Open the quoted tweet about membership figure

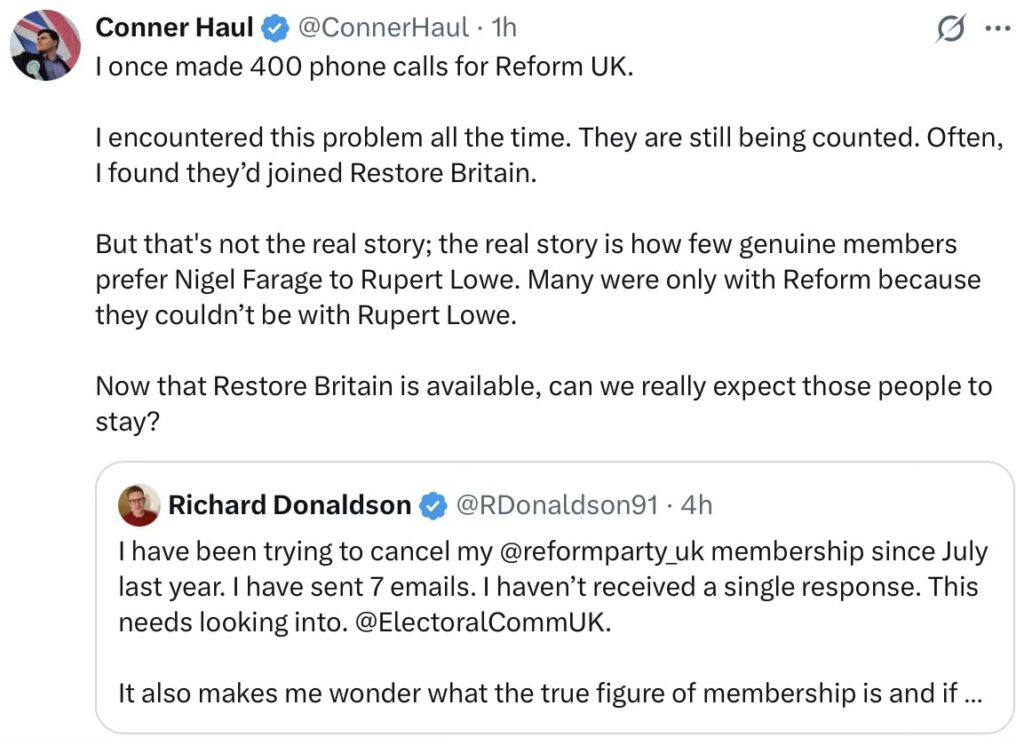coord(540,694)
